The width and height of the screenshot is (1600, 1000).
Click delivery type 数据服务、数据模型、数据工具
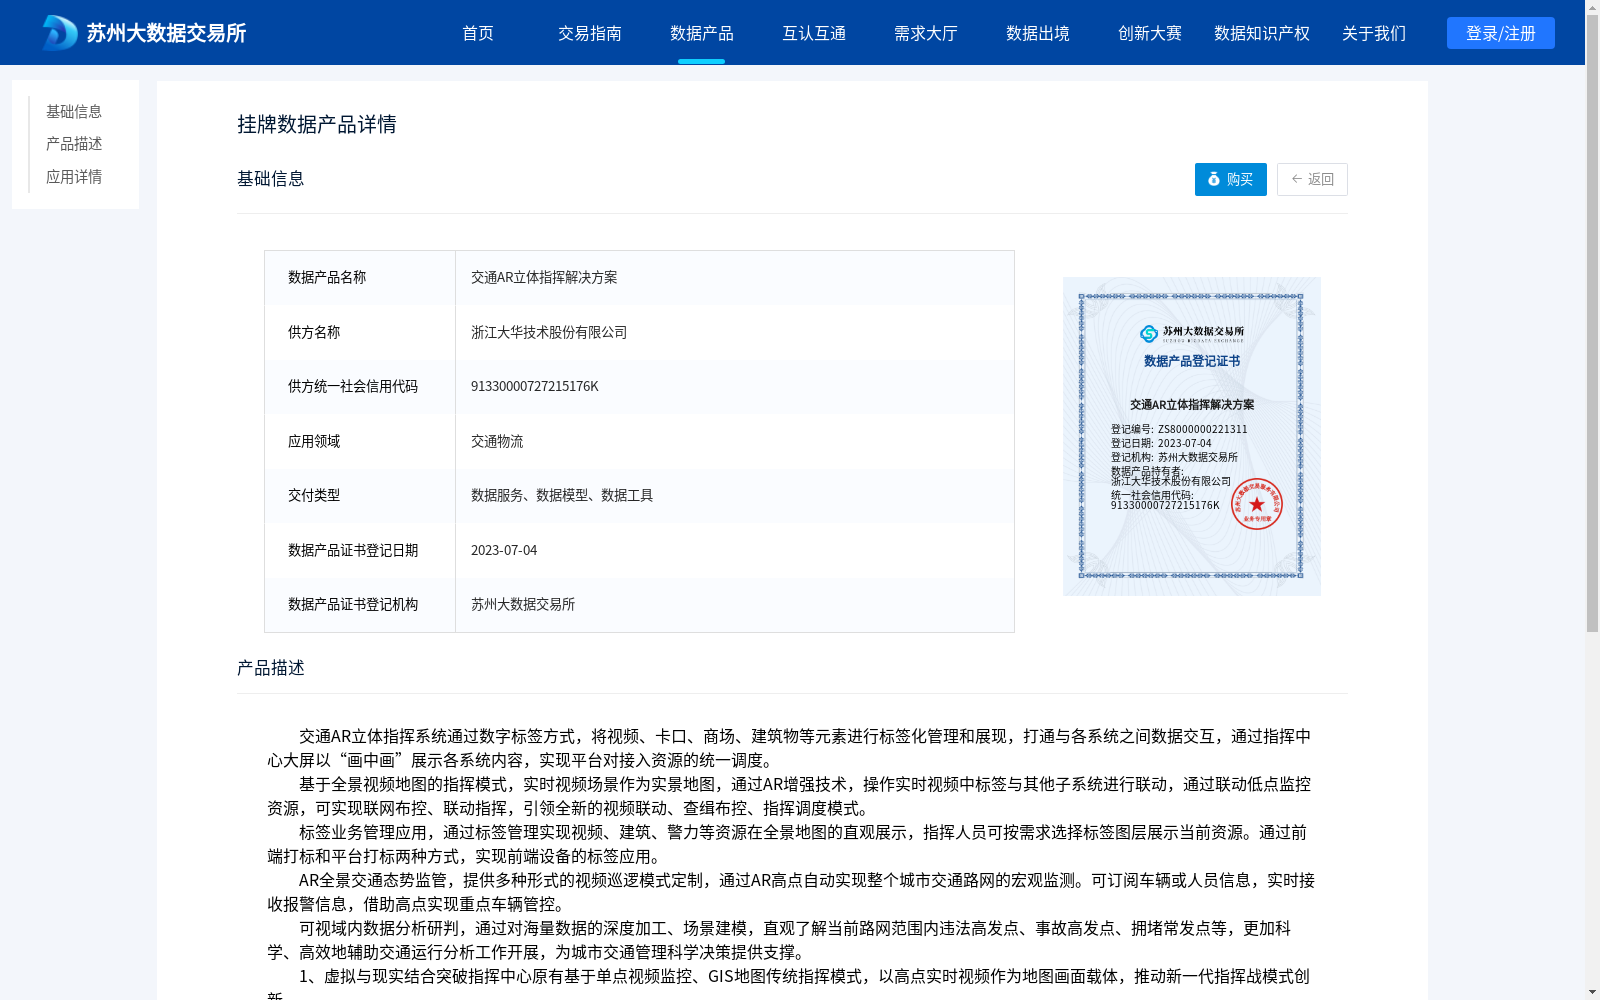562,495
